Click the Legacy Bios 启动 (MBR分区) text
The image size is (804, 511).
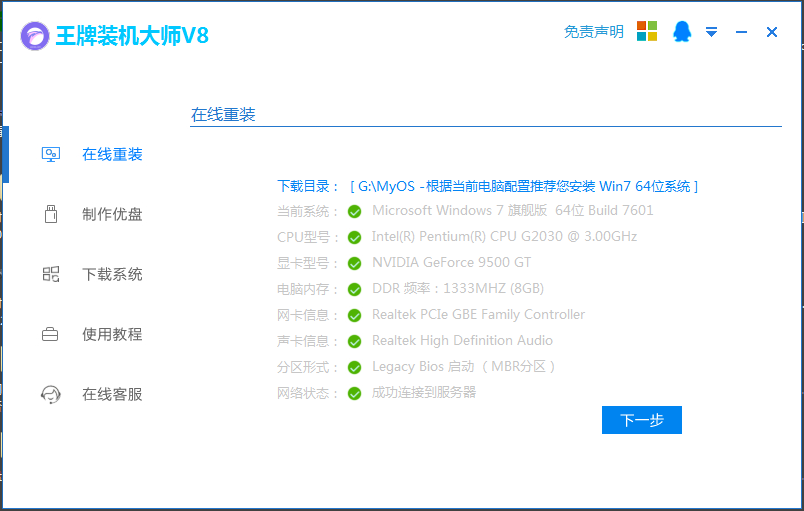(x=464, y=366)
